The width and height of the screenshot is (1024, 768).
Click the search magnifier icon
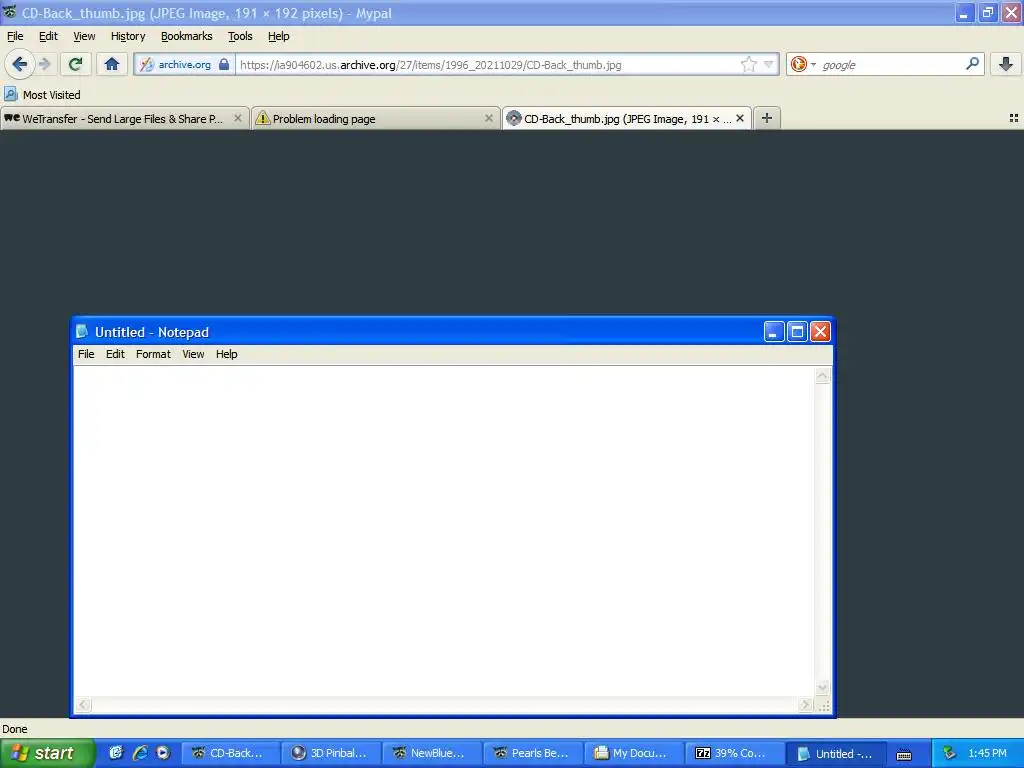point(972,64)
